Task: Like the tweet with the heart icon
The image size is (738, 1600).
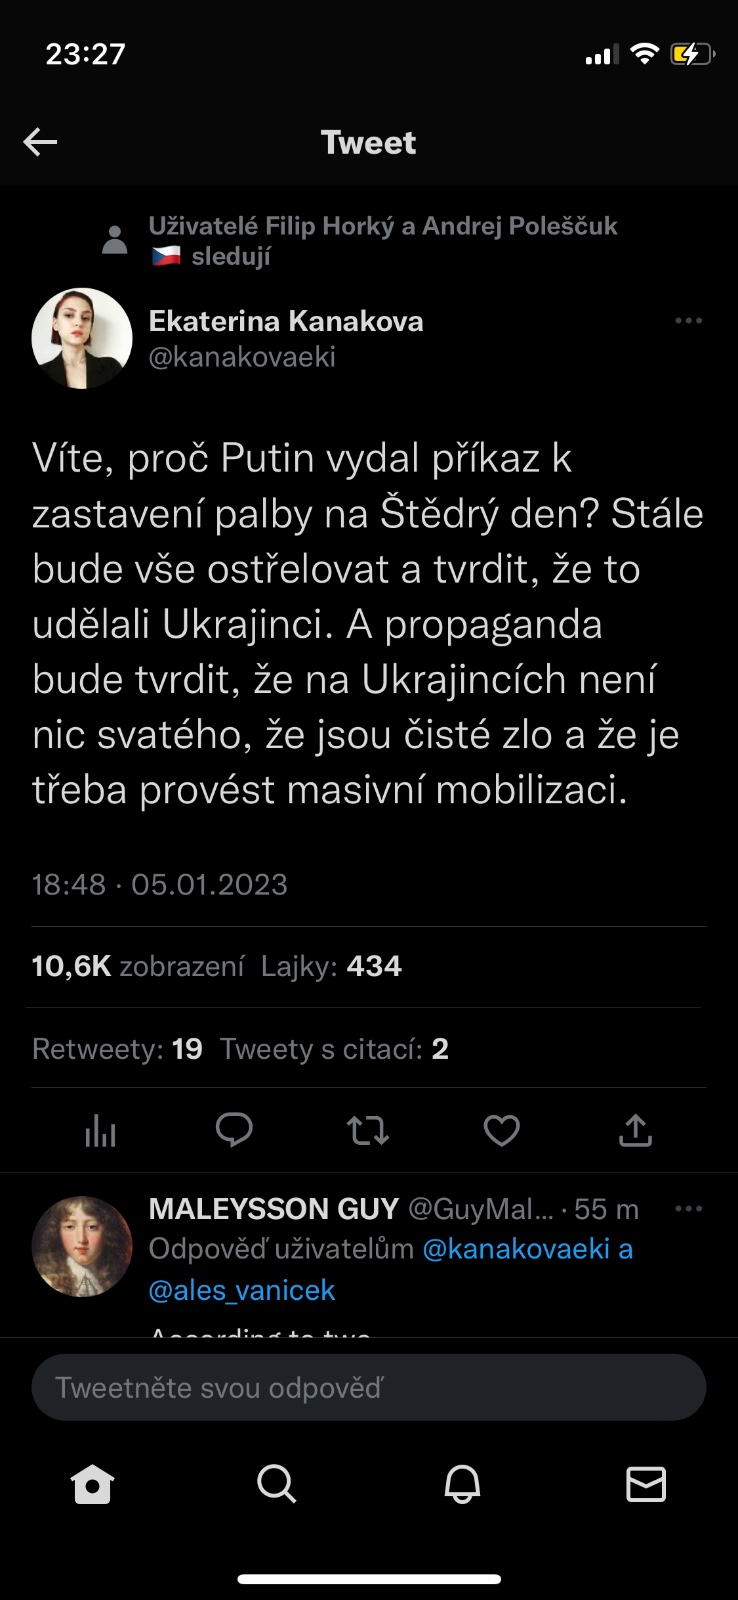Action: (501, 1131)
